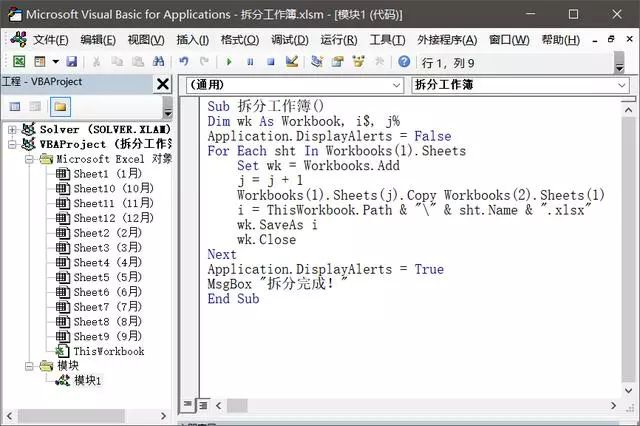640x426 pixels.
Task: Collapse the VBAProject (拆分工作簿) node
Action: pyautogui.click(x=12, y=144)
